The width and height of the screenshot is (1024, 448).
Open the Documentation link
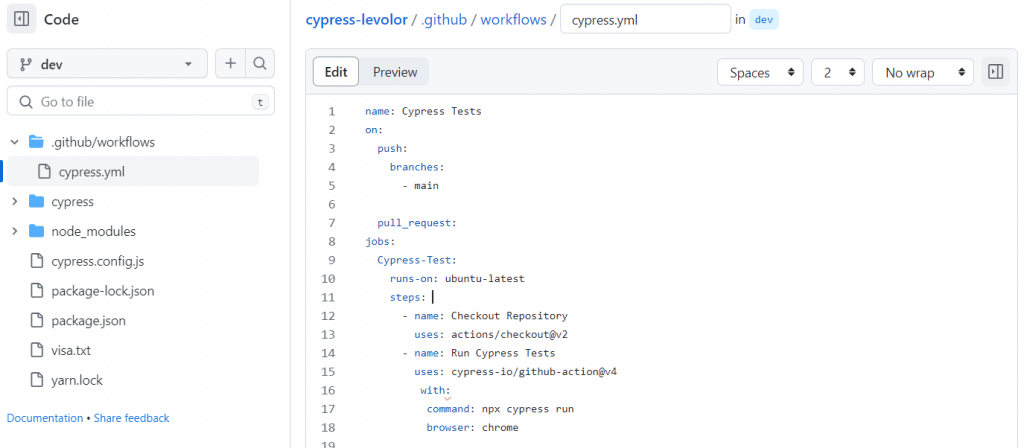tap(44, 418)
